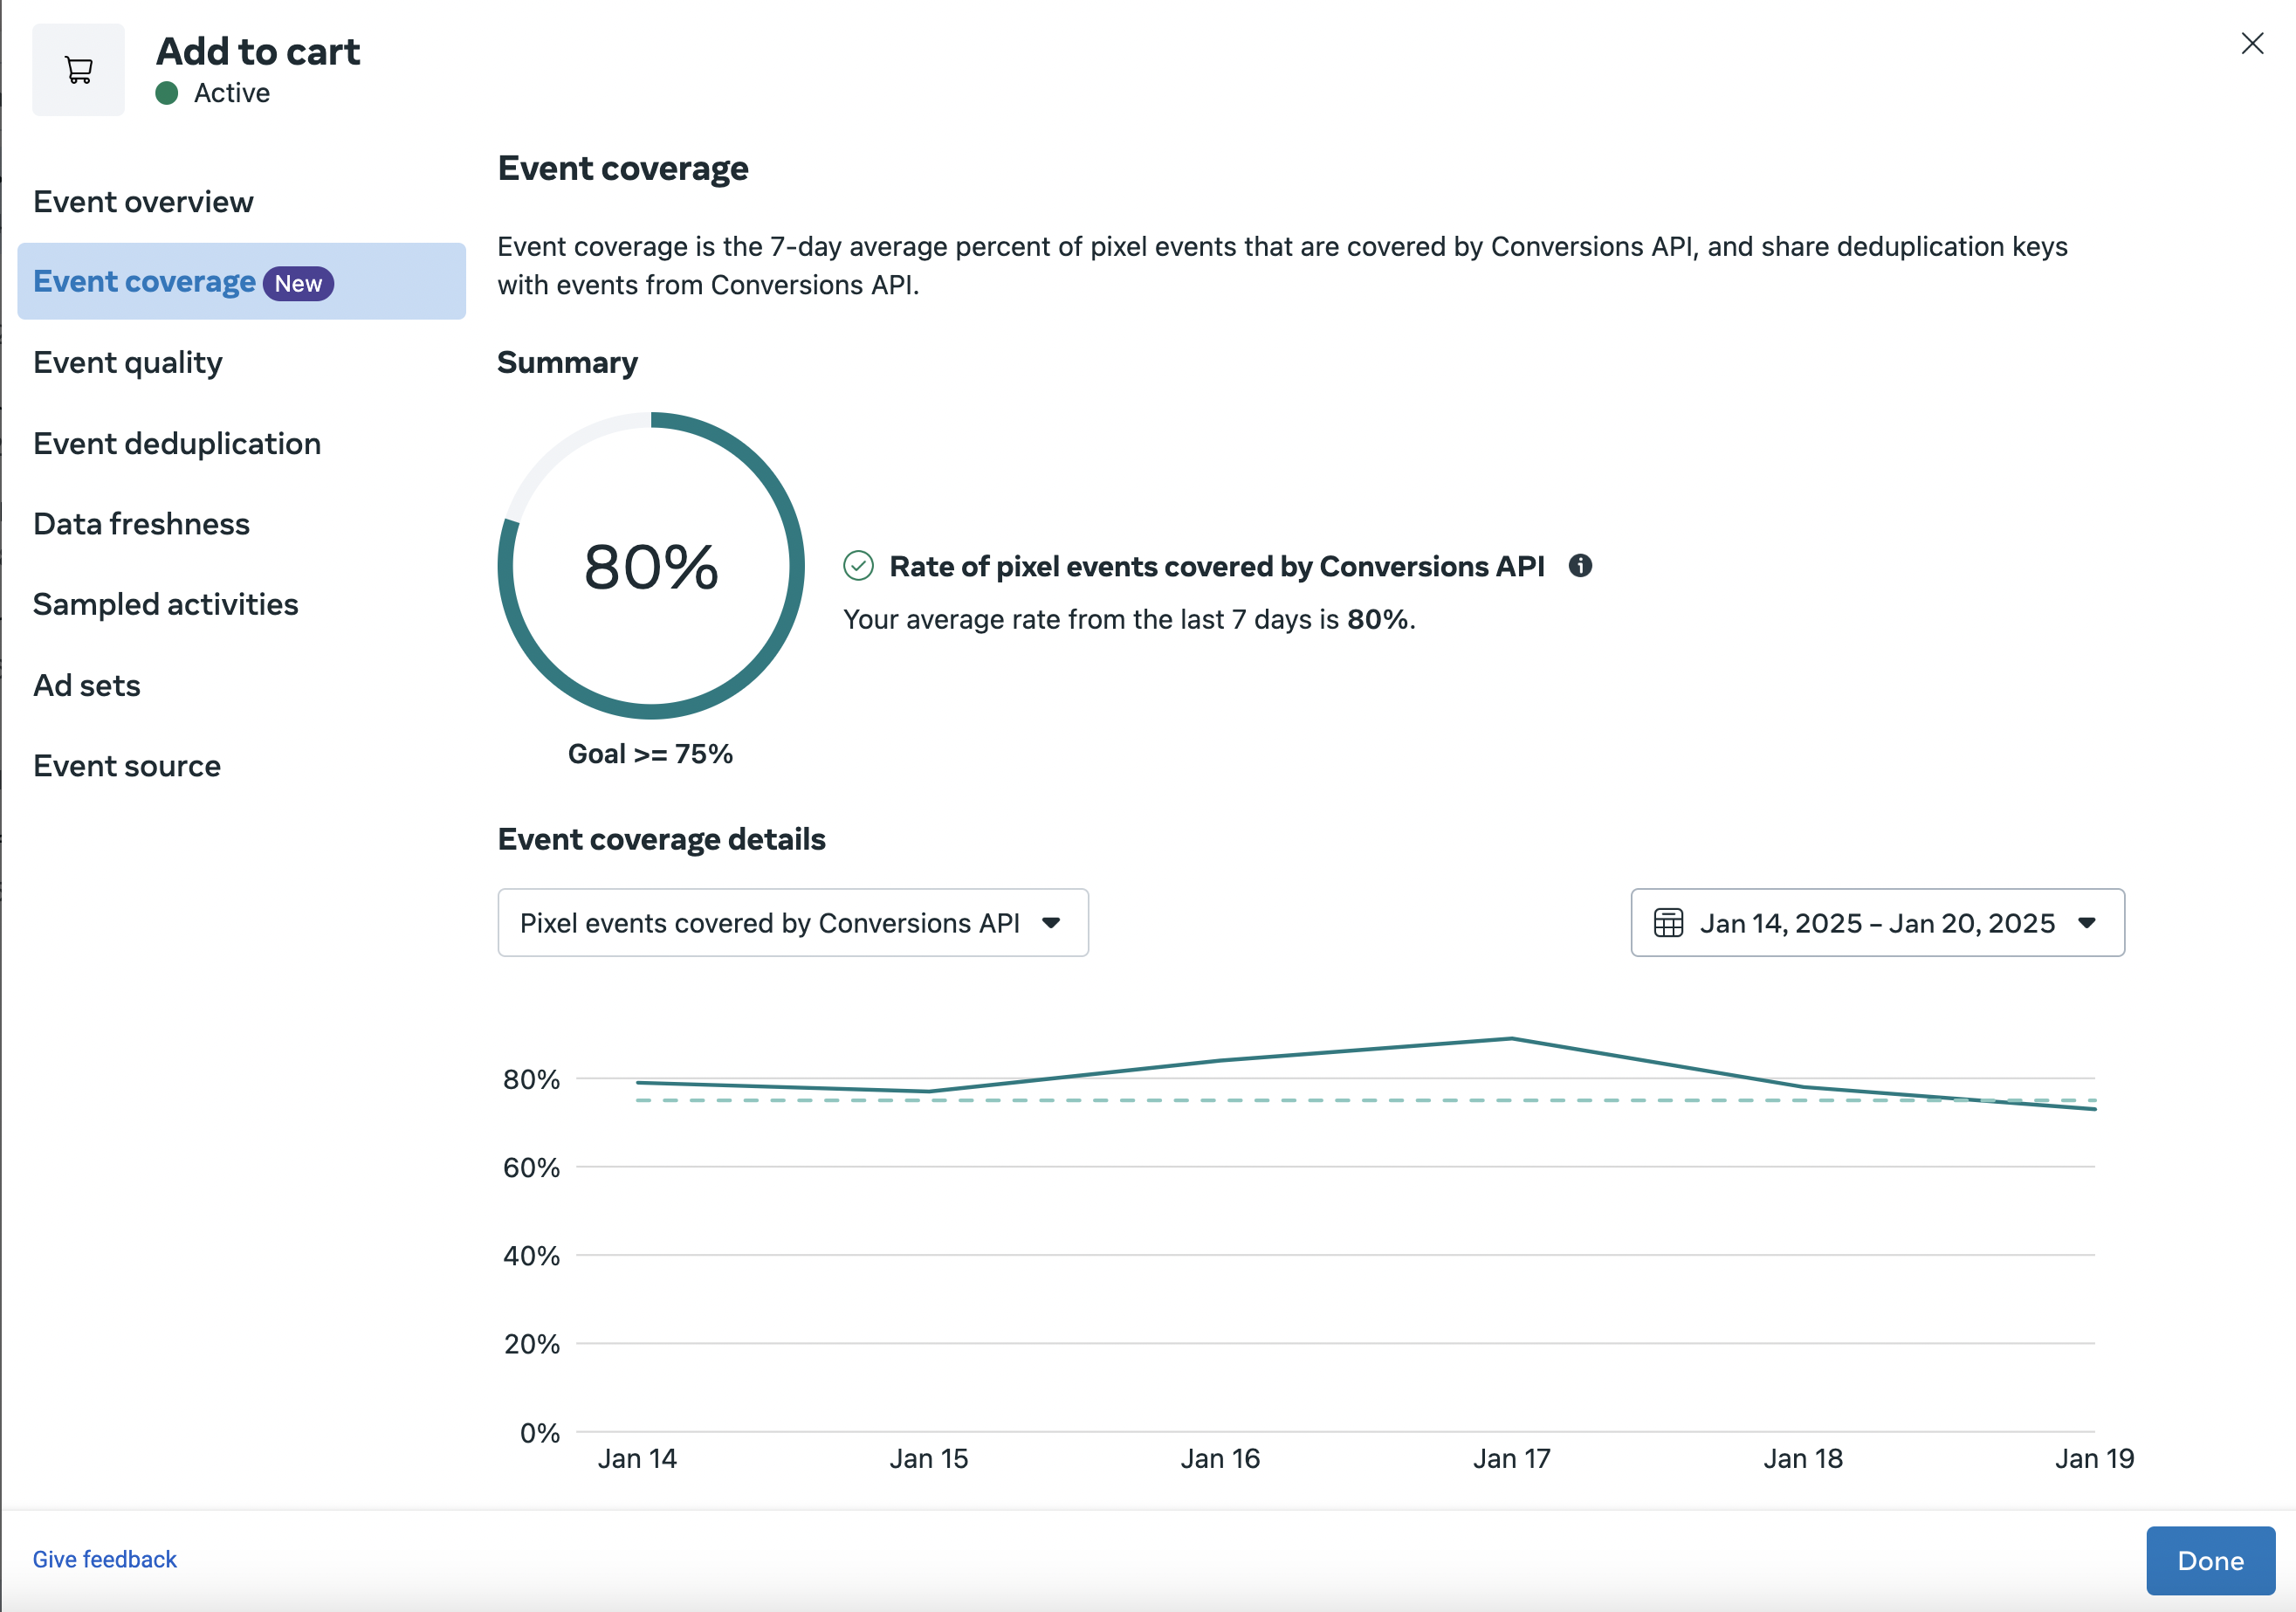This screenshot has height=1612, width=2296.
Task: Click the Jan 19 axis label
Action: (2094, 1458)
